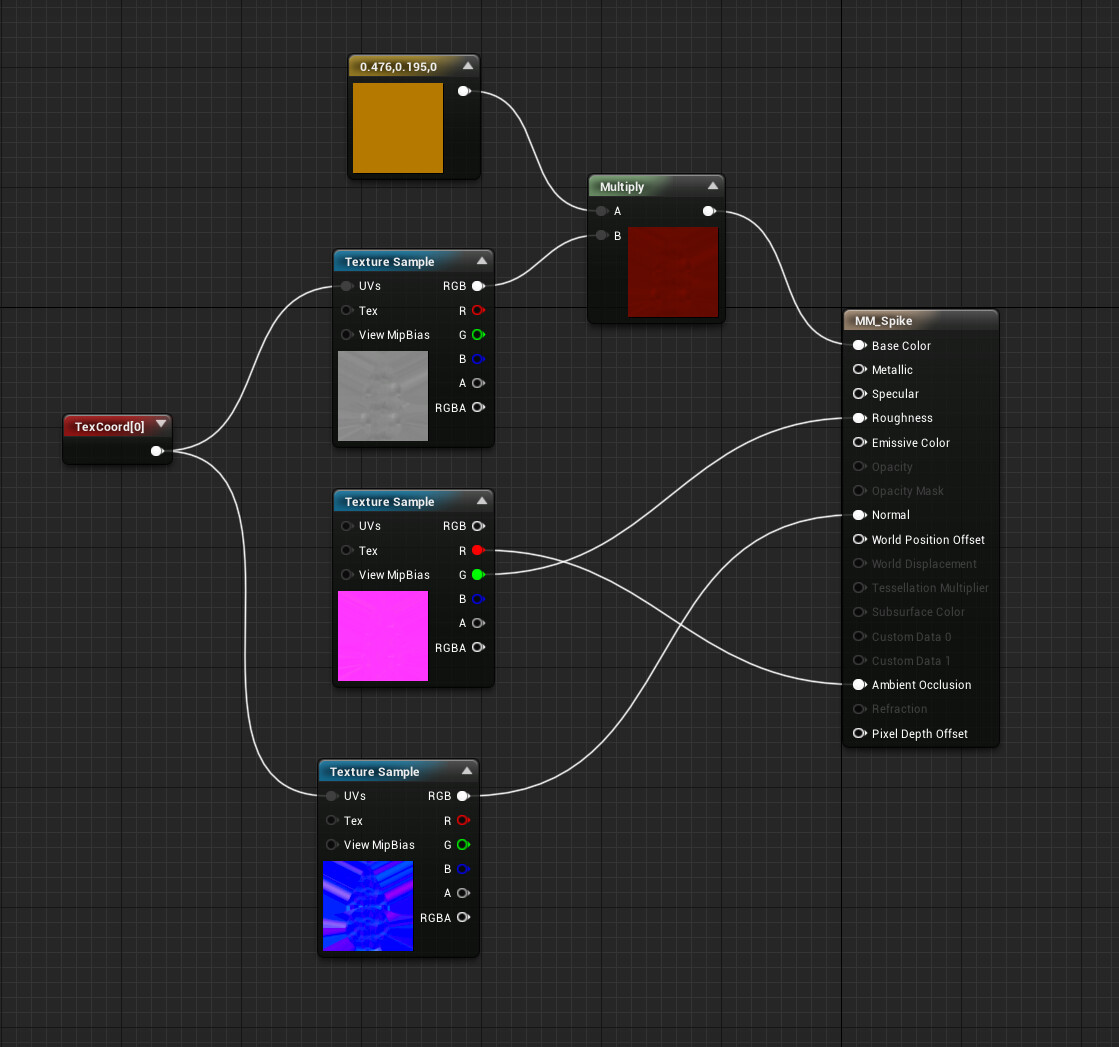Click the TexCoord[0] output pin
1119x1047 pixels.
tap(157, 450)
